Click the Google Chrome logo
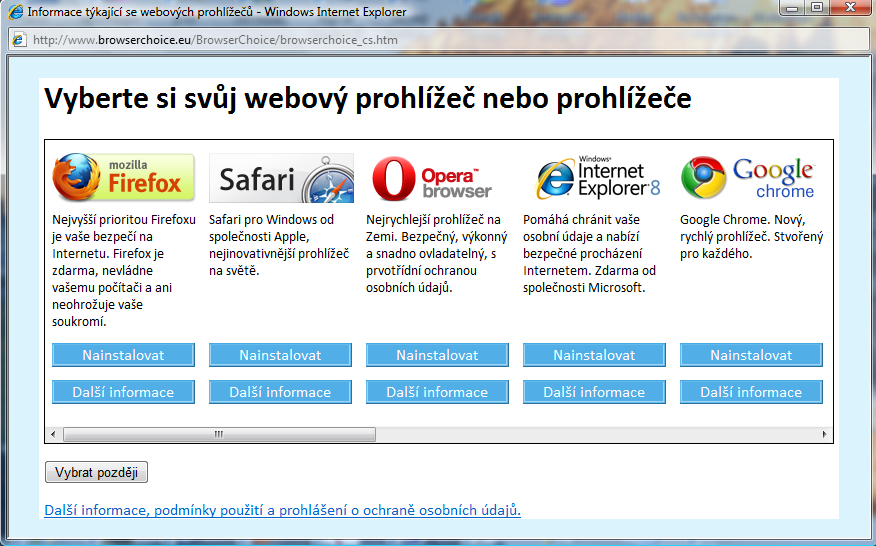This screenshot has height=546, width=876. pyautogui.click(x=748, y=178)
